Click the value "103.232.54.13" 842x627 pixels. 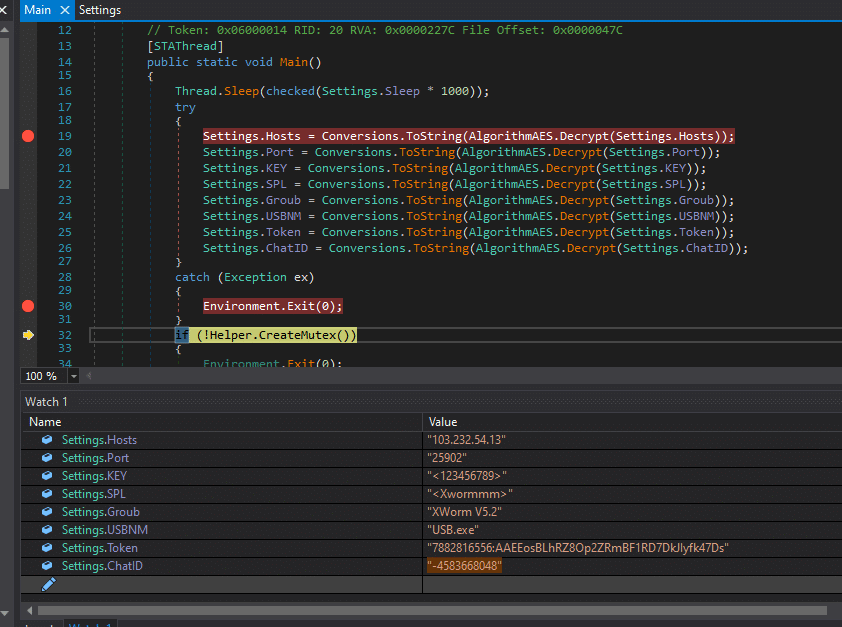pyautogui.click(x=466, y=440)
